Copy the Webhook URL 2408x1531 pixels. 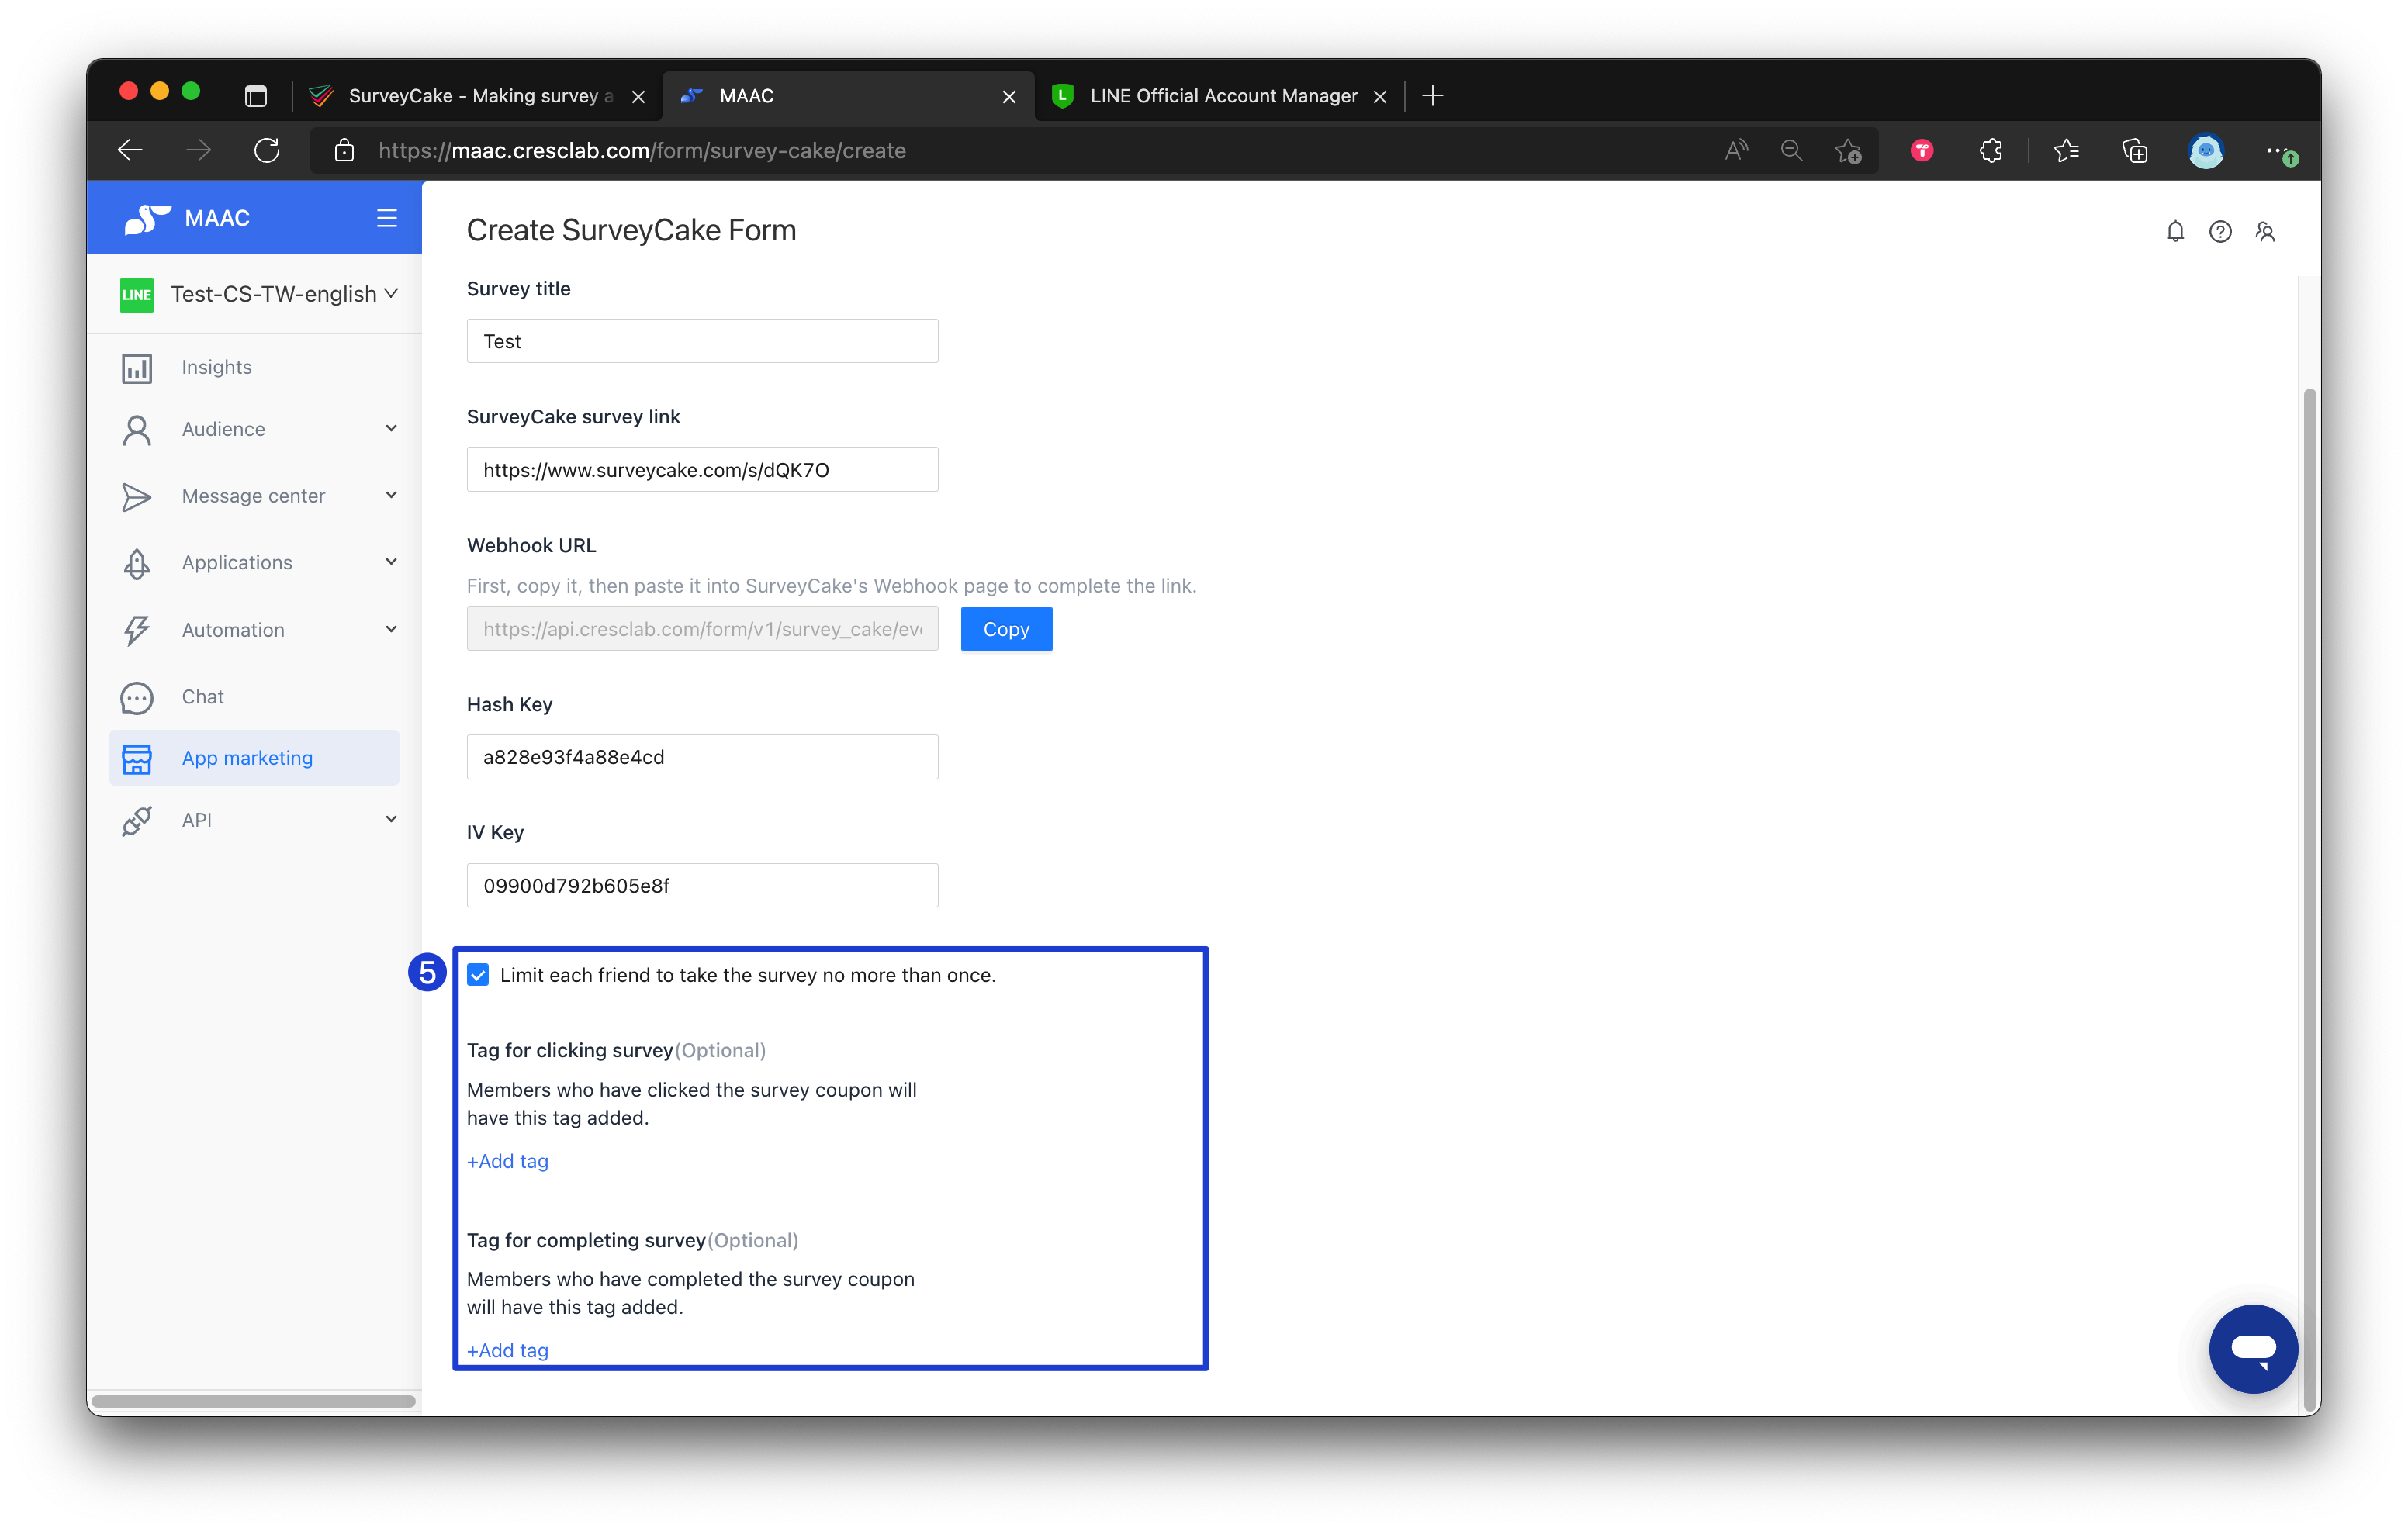pos(1006,629)
